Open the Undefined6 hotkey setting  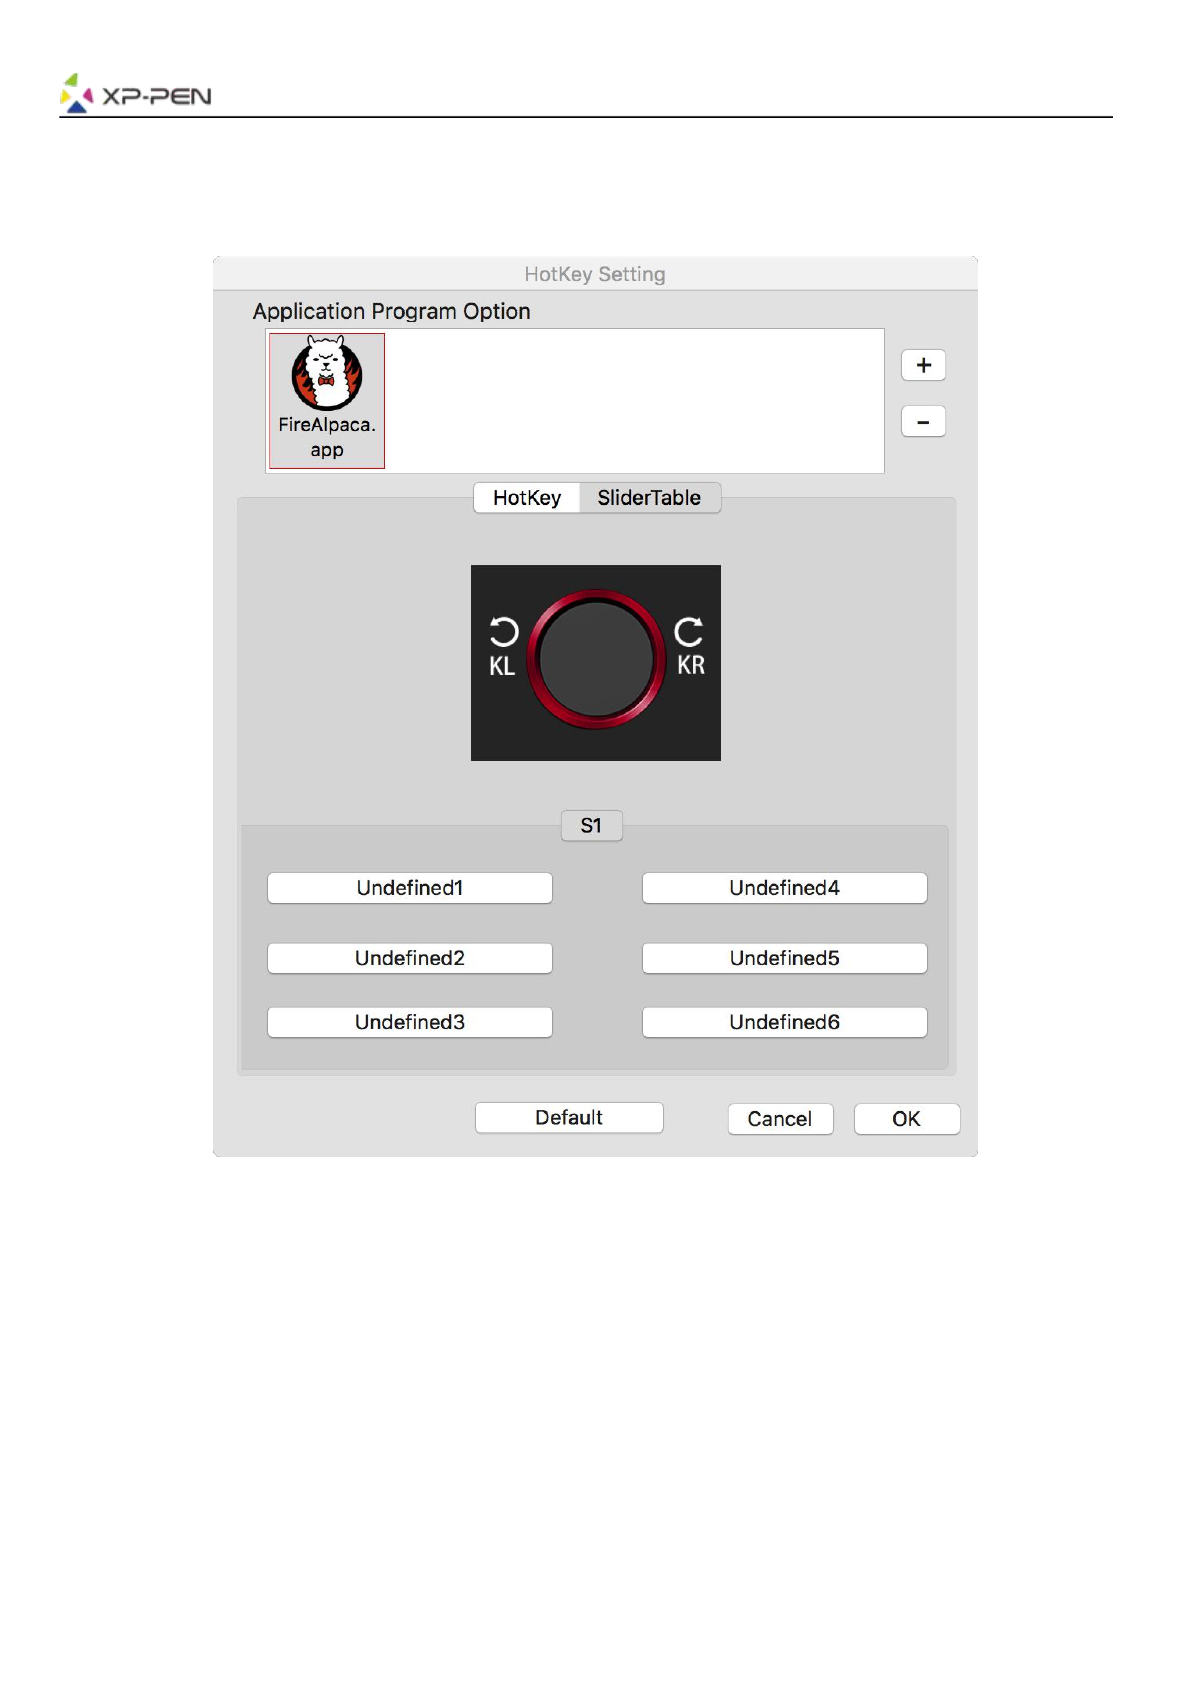(784, 1022)
